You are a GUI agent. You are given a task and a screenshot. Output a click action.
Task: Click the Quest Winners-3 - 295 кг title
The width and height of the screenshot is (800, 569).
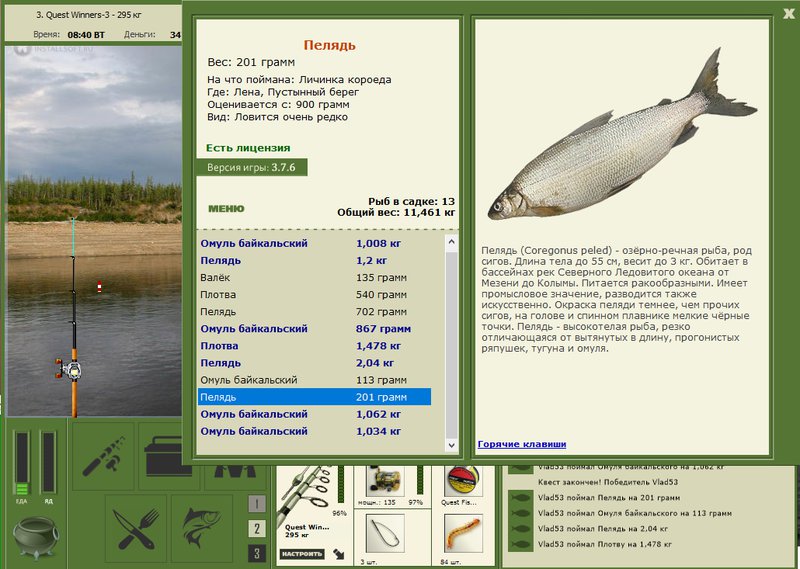click(x=89, y=15)
